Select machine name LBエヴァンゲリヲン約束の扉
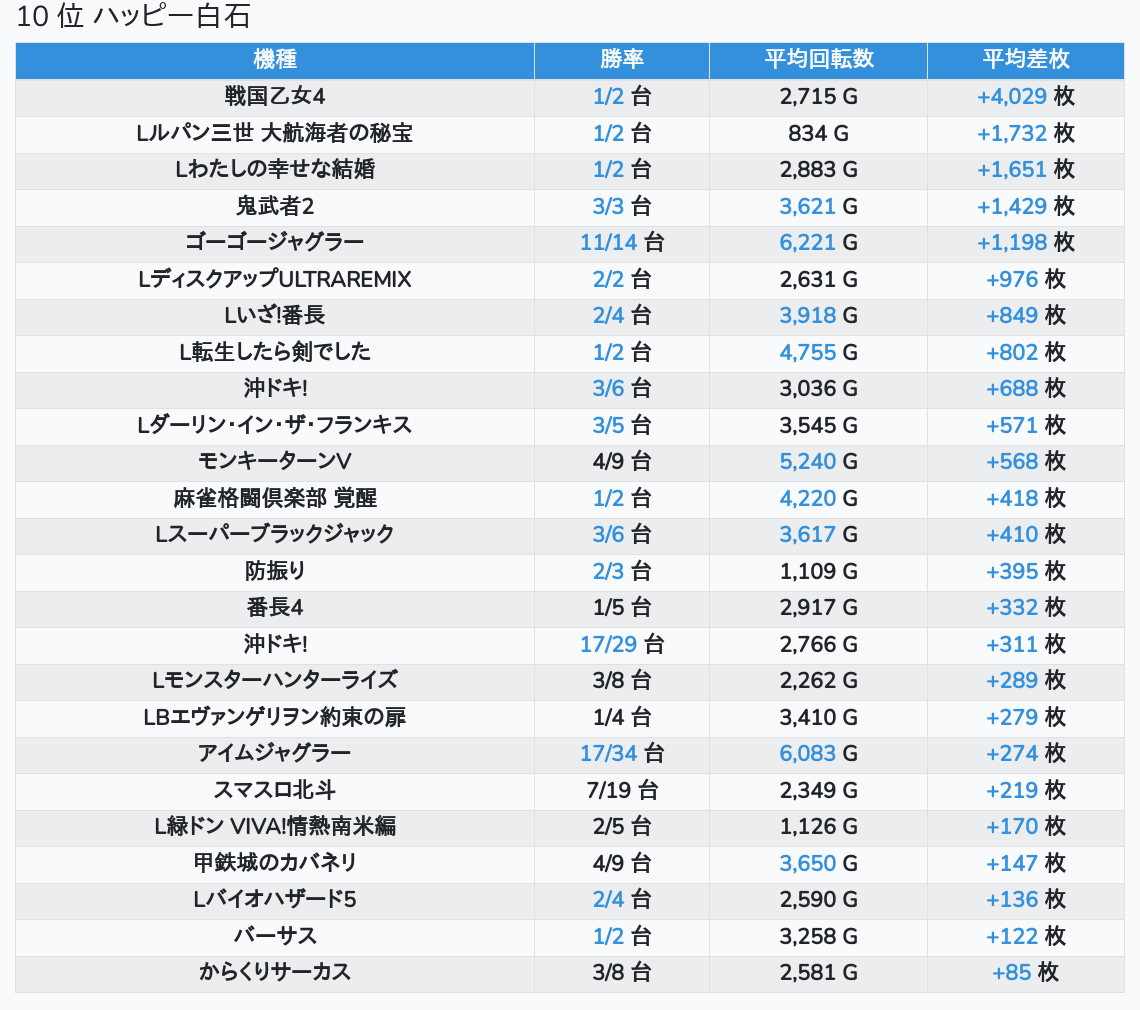The image size is (1140, 1010). 275,717
